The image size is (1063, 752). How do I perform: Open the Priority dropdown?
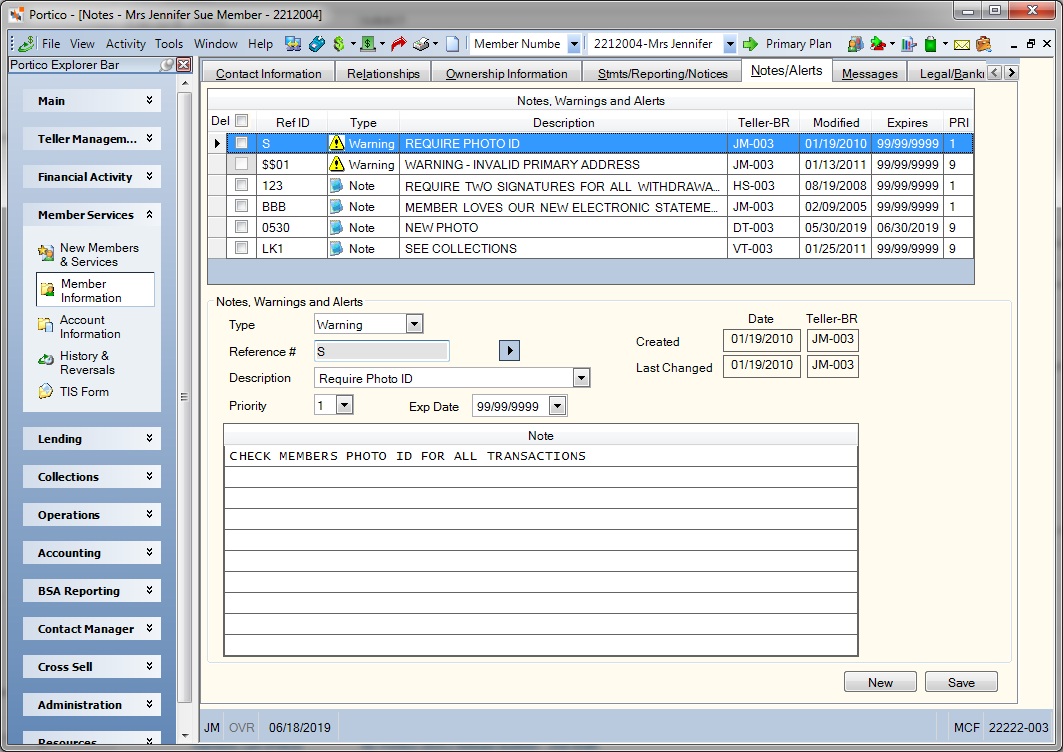[344, 405]
